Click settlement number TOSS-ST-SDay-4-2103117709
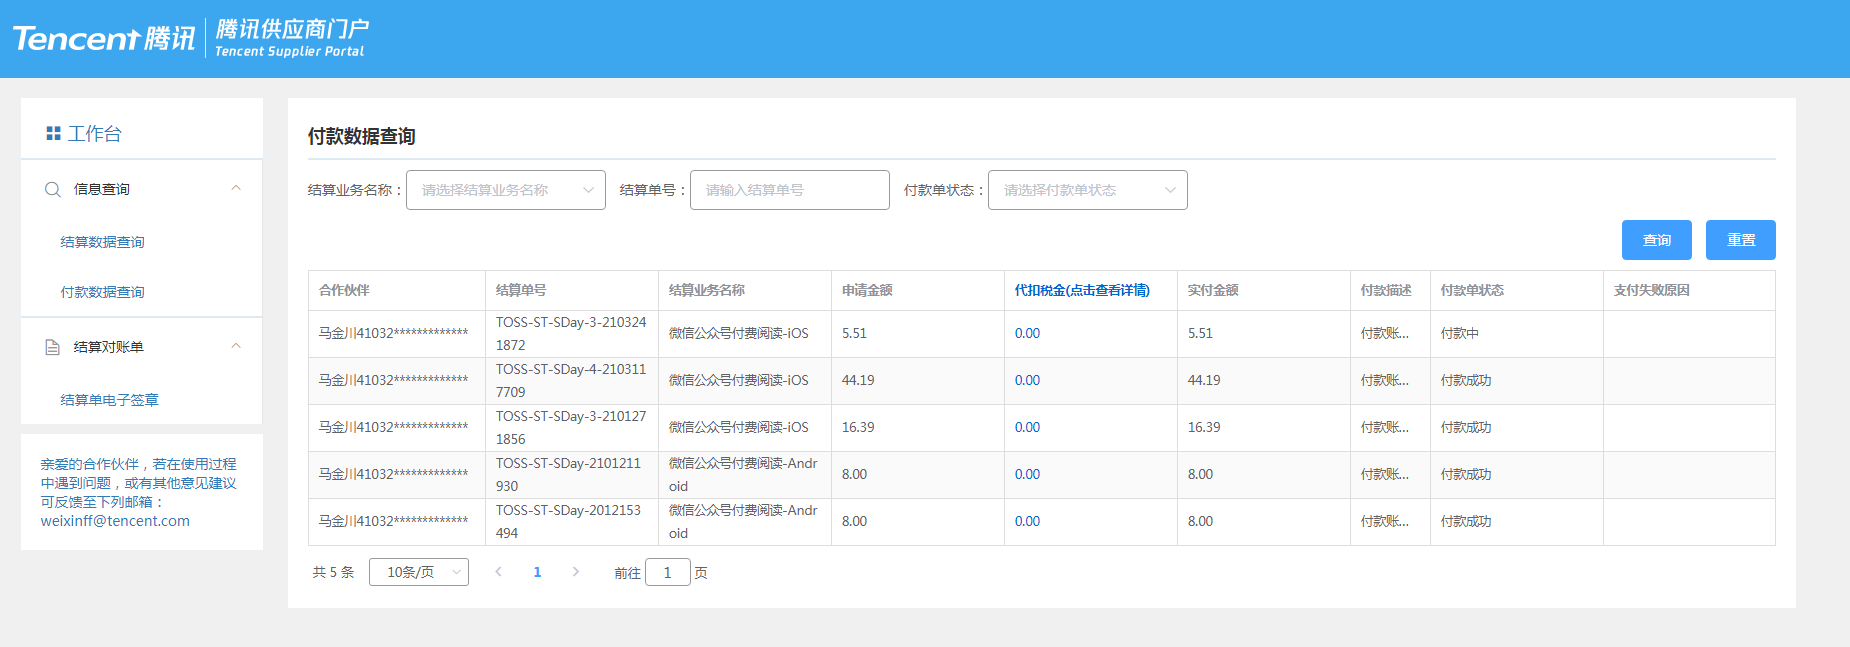Viewport: 1850px width, 647px height. pyautogui.click(x=571, y=380)
